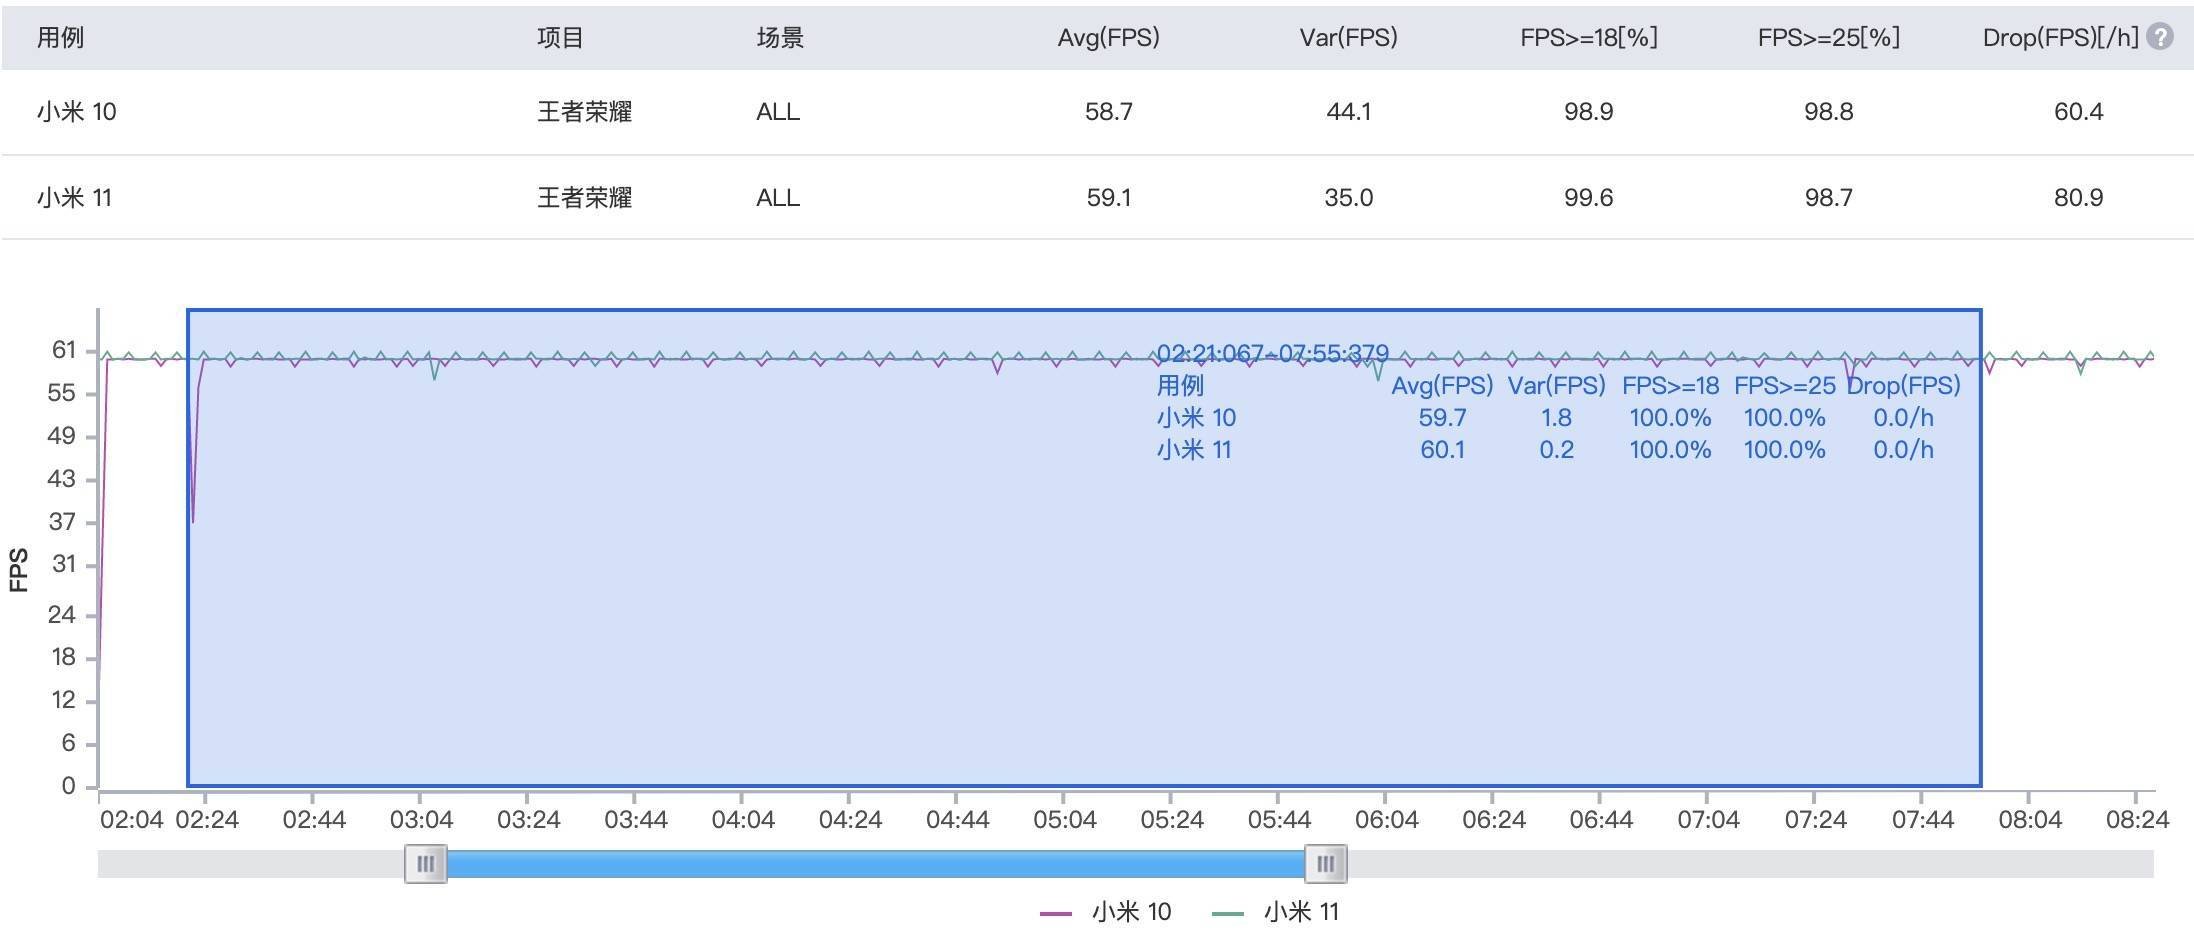Image resolution: width=2194 pixels, height=952 pixels.
Task: Select the 小米 11 row in table
Action: (75, 197)
